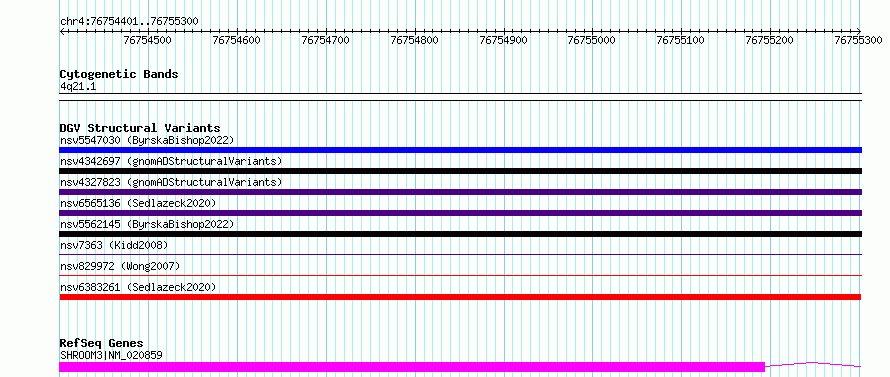Open nsv4327823 (gnomADStructuralVariants) label
890x377 pixels.
click(x=171, y=182)
